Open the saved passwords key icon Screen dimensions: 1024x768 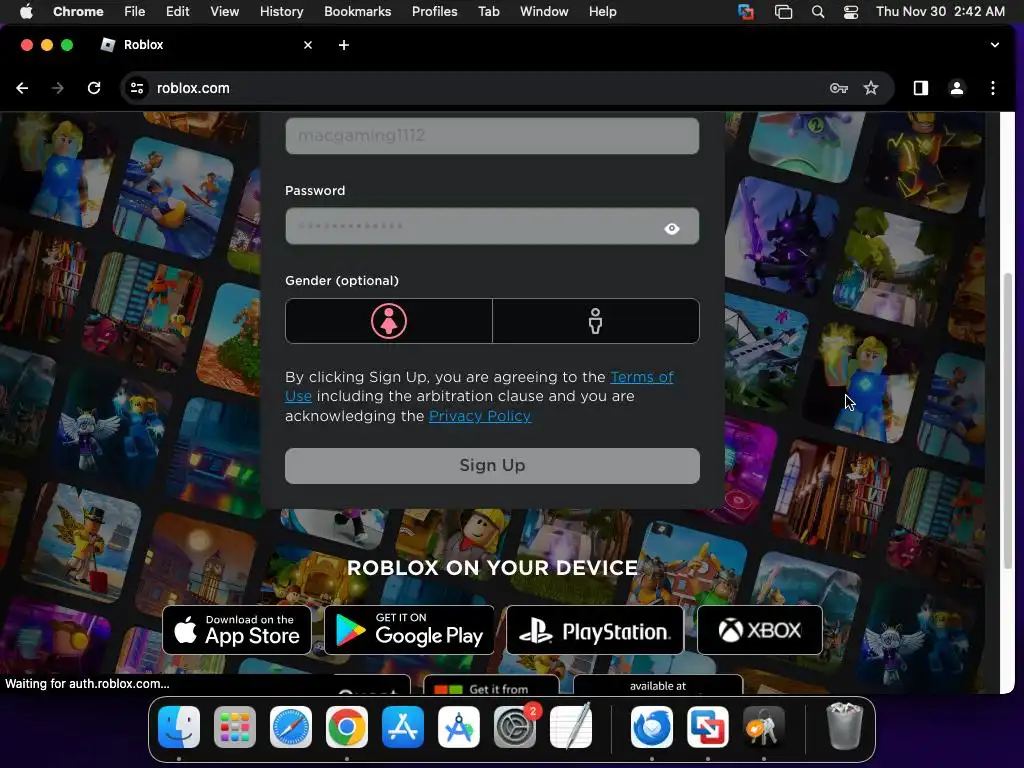[x=839, y=88]
